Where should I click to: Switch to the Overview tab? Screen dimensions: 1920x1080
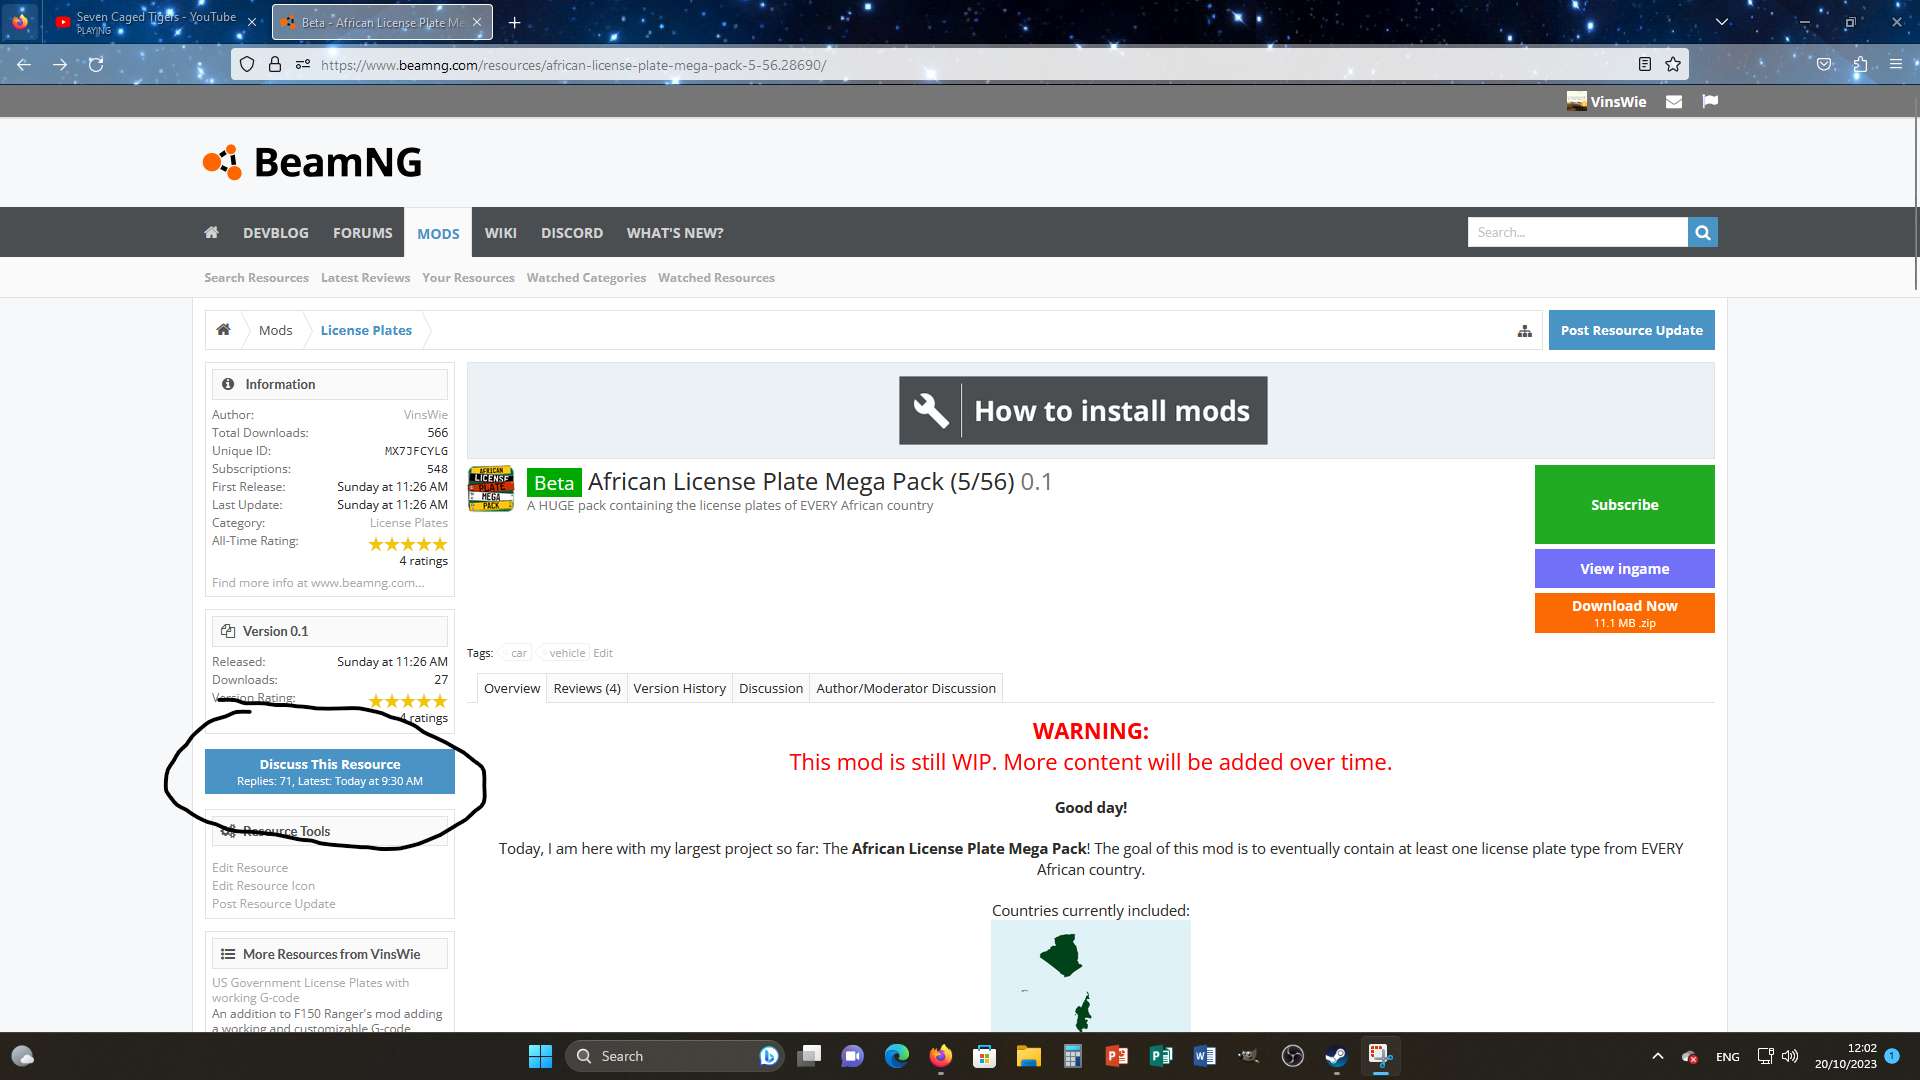[x=512, y=688]
